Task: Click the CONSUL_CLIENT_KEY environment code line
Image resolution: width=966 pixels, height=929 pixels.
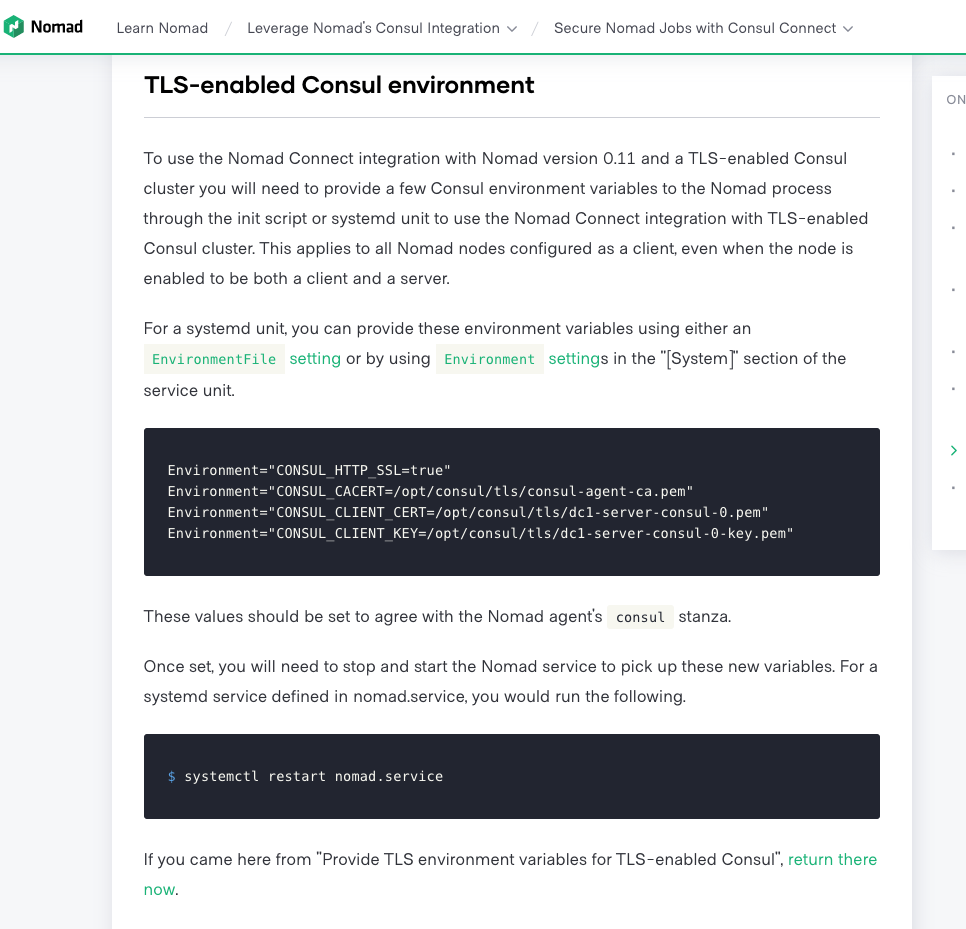Action: [x=480, y=533]
